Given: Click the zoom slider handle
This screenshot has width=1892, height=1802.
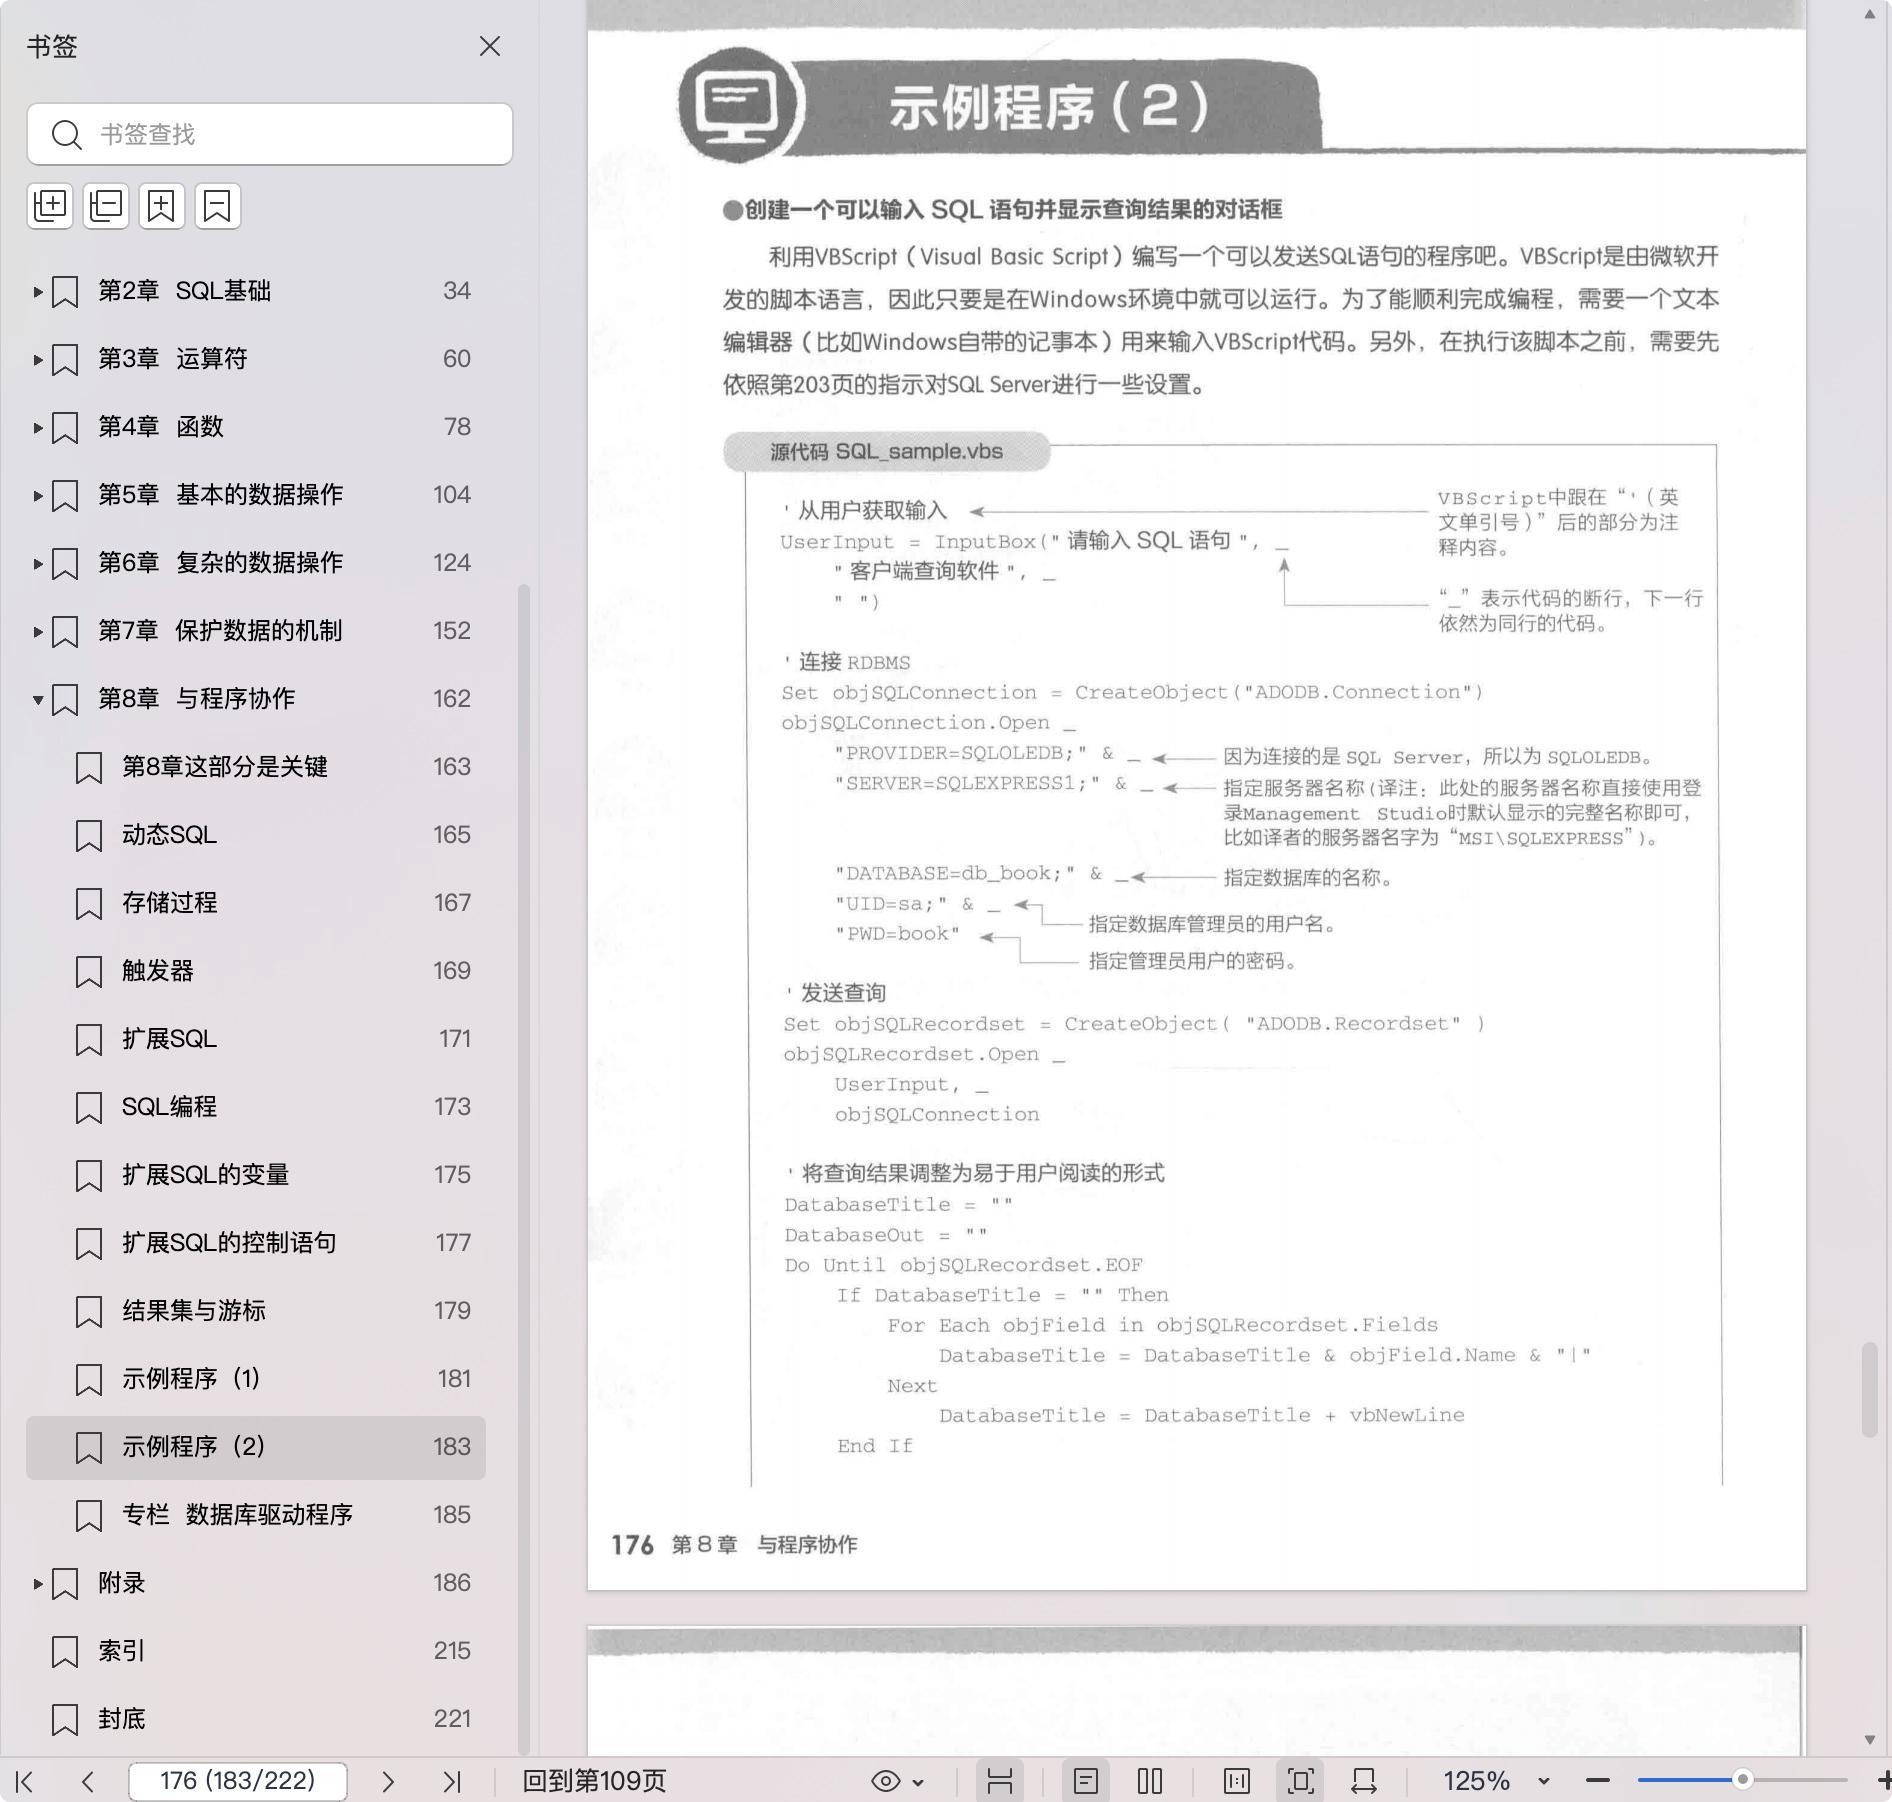Looking at the screenshot, I should [x=1742, y=1780].
